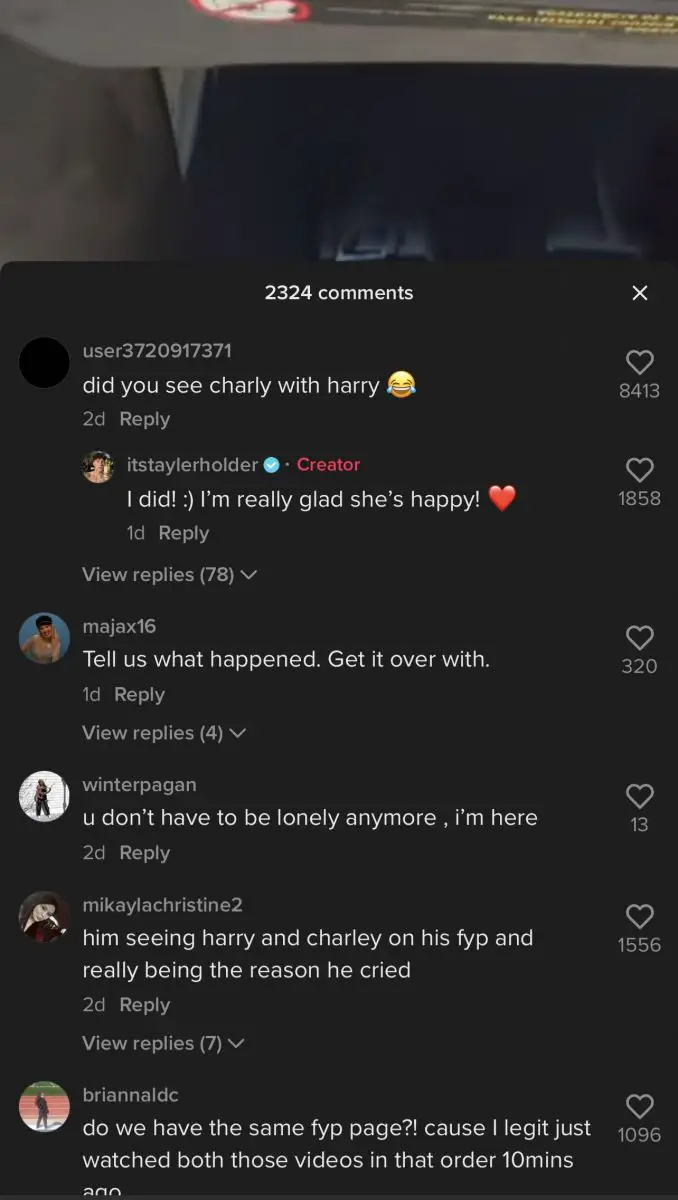Select the 2324 comments header
This screenshot has height=1200, width=678.
tap(339, 293)
